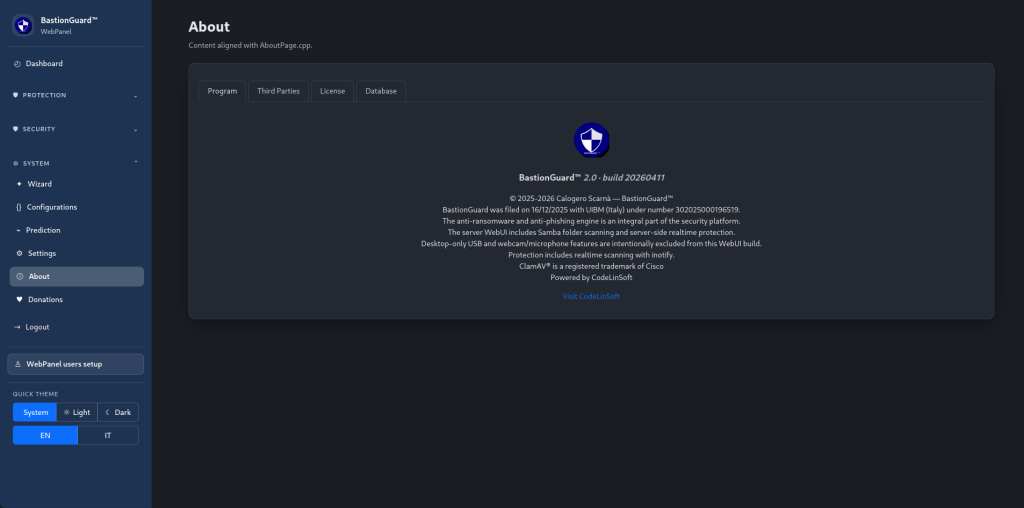Screen dimensions: 1024x508
Task: Click the BastionGuard WebPanel title
Action: (x=69, y=25)
